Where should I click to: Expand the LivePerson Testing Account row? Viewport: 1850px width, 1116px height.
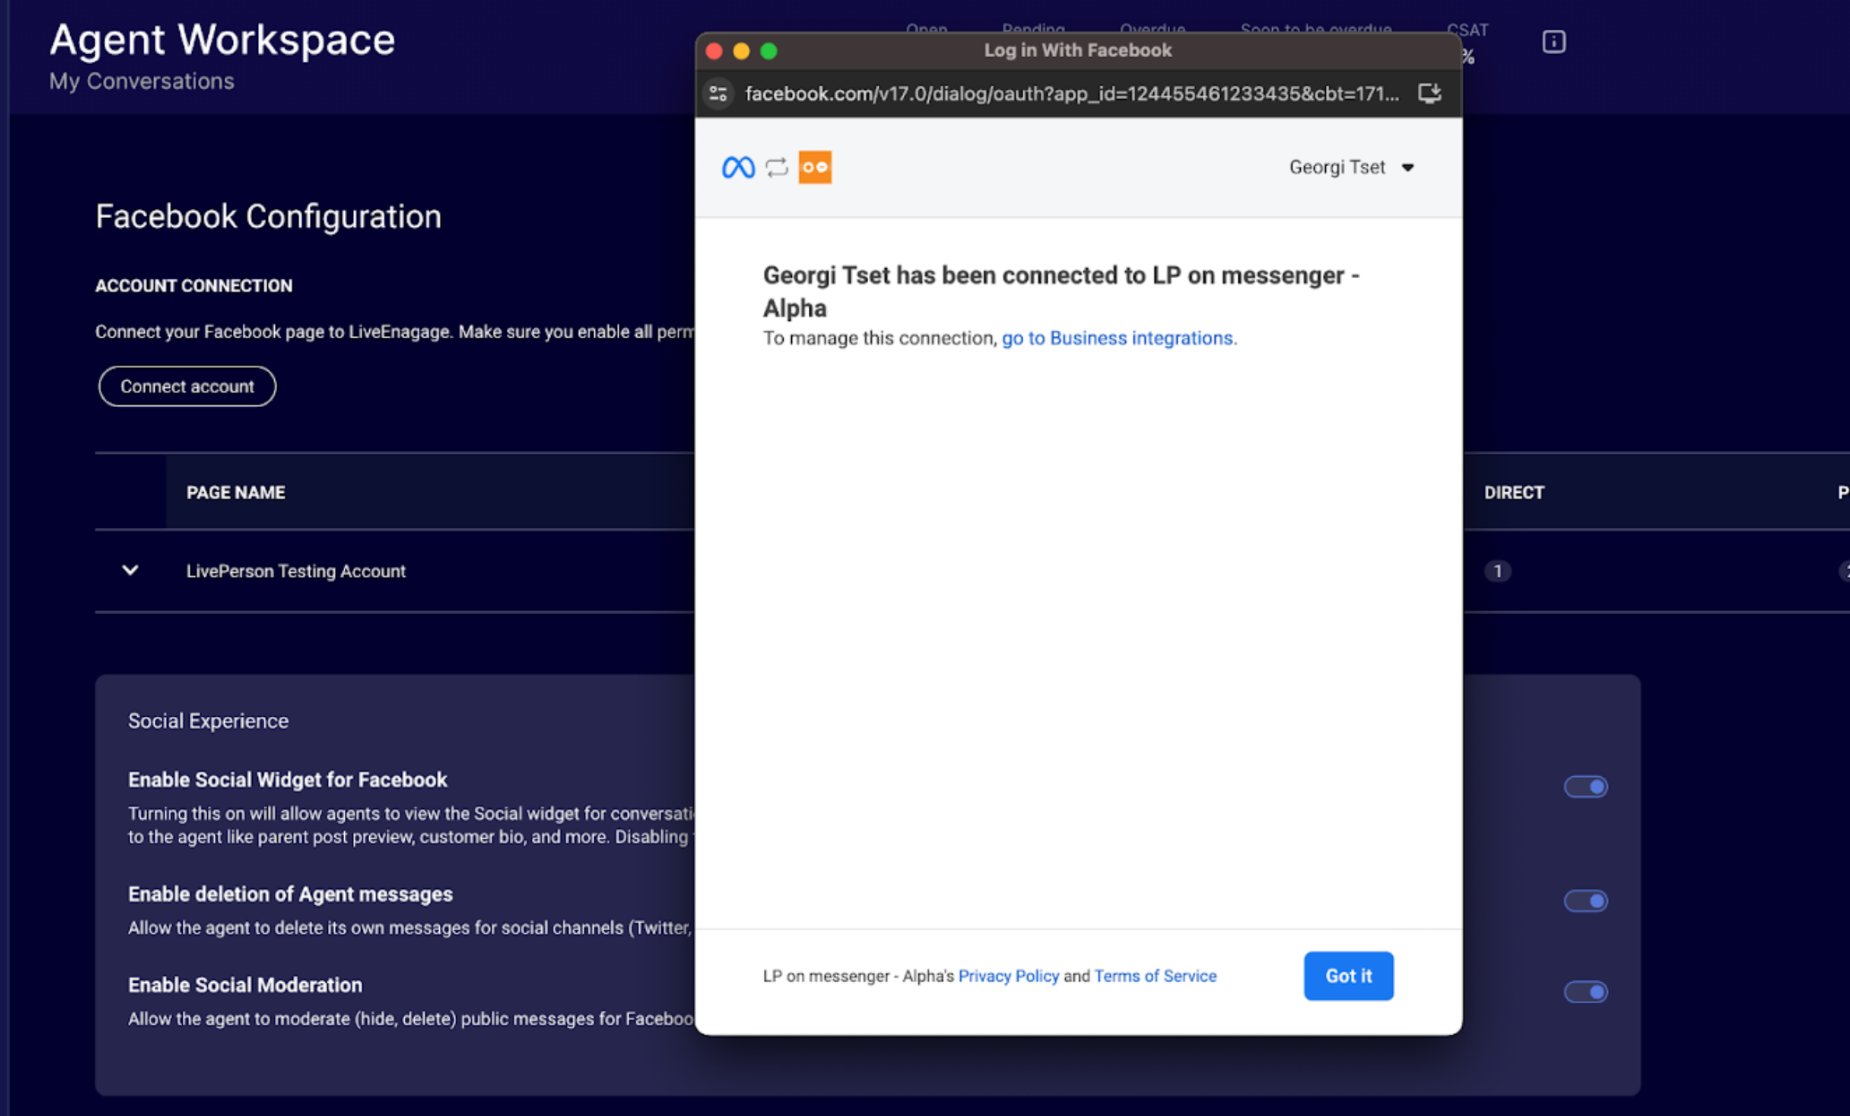click(130, 570)
